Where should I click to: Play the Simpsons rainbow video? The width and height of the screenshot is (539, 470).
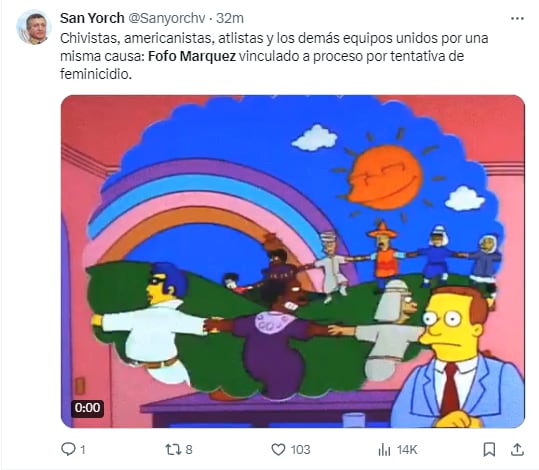pyautogui.click(x=293, y=261)
